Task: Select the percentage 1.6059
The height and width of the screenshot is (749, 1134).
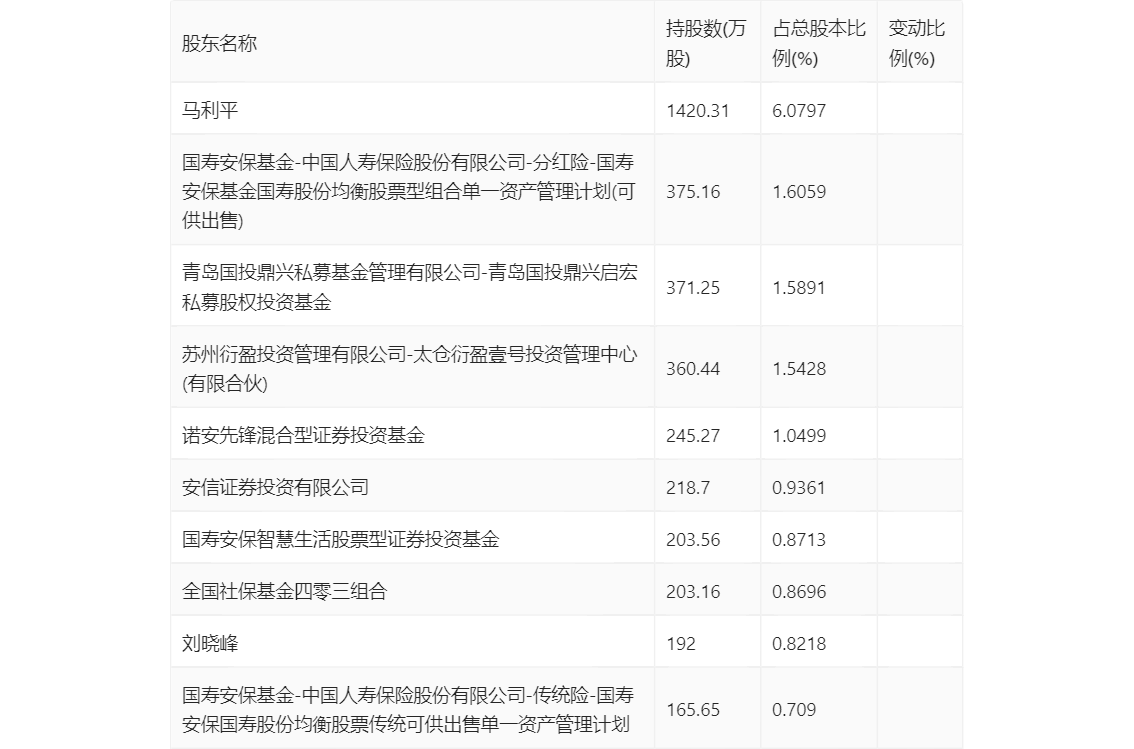Action: pyautogui.click(x=798, y=192)
